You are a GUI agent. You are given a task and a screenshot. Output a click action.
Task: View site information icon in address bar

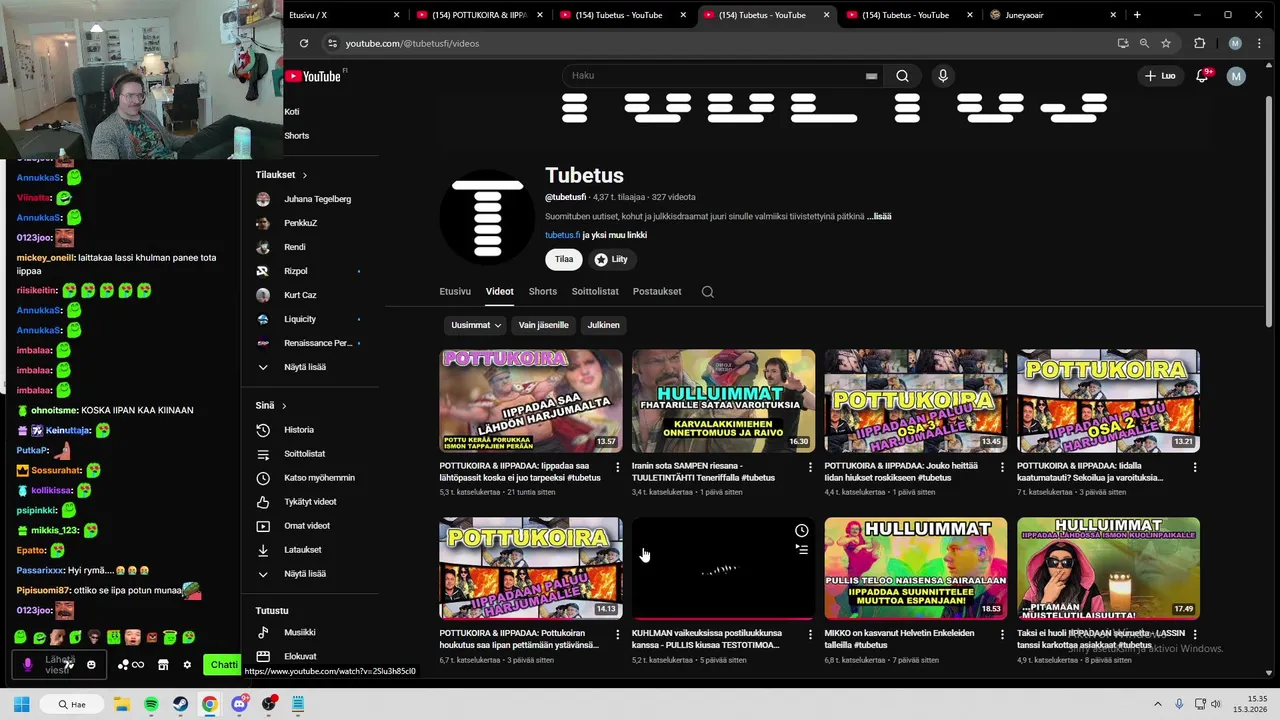click(x=332, y=43)
